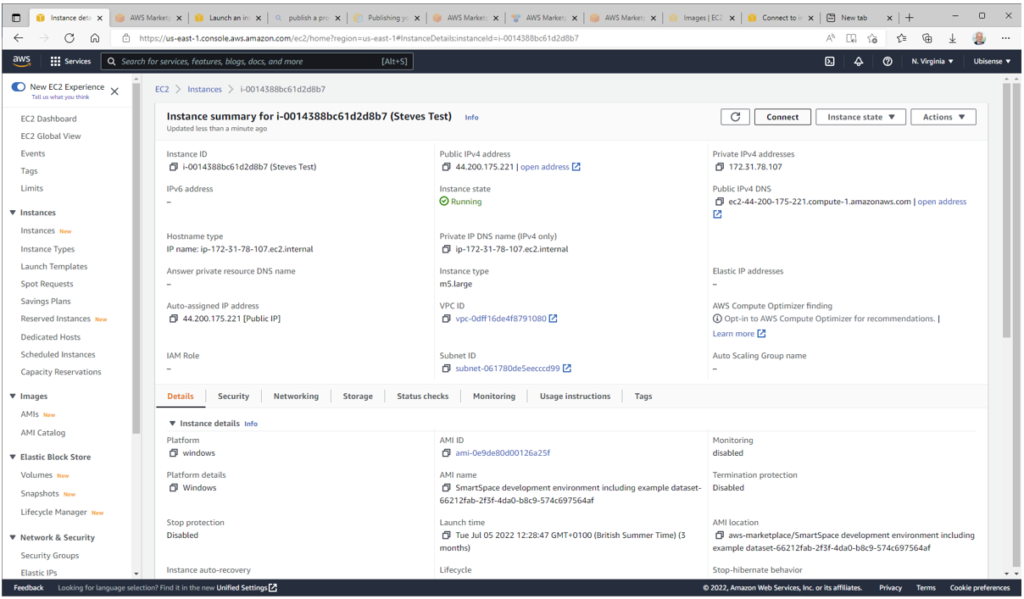Copy the Platform windows value

173,453
